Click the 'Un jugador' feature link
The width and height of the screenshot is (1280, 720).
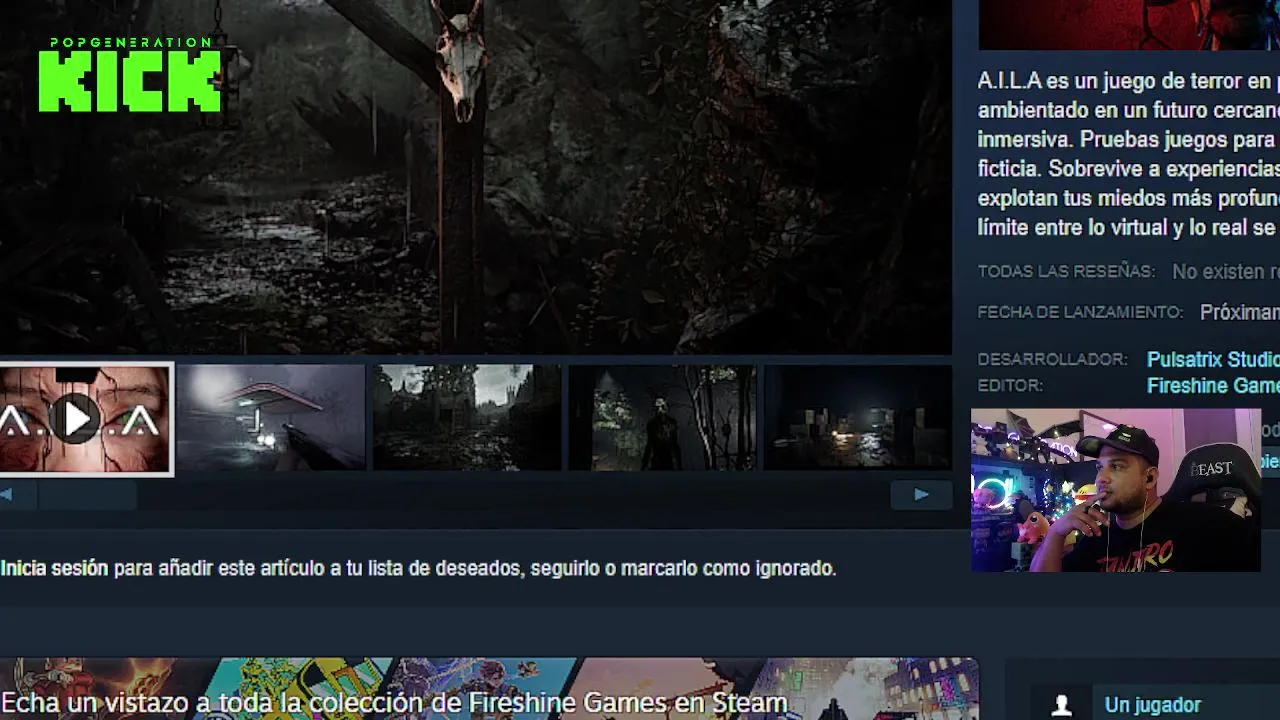[x=1152, y=705]
